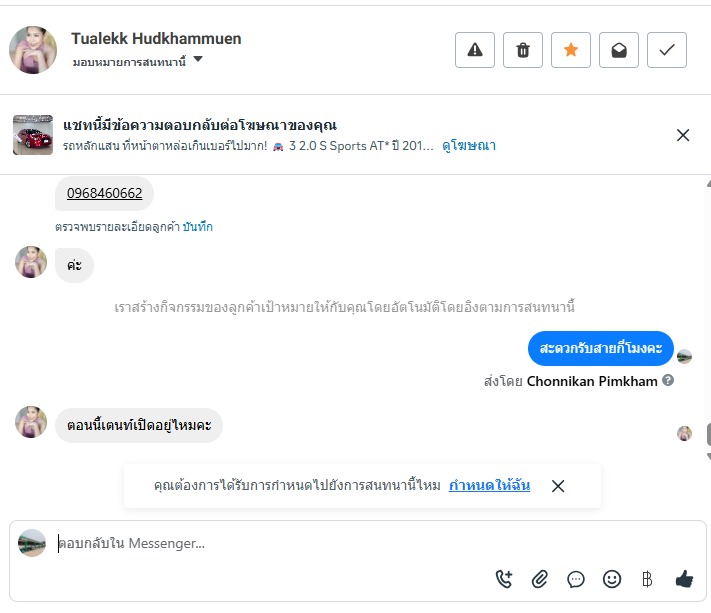Toggle the orange follow-up star
The height and width of the screenshot is (613, 711).
(x=571, y=50)
